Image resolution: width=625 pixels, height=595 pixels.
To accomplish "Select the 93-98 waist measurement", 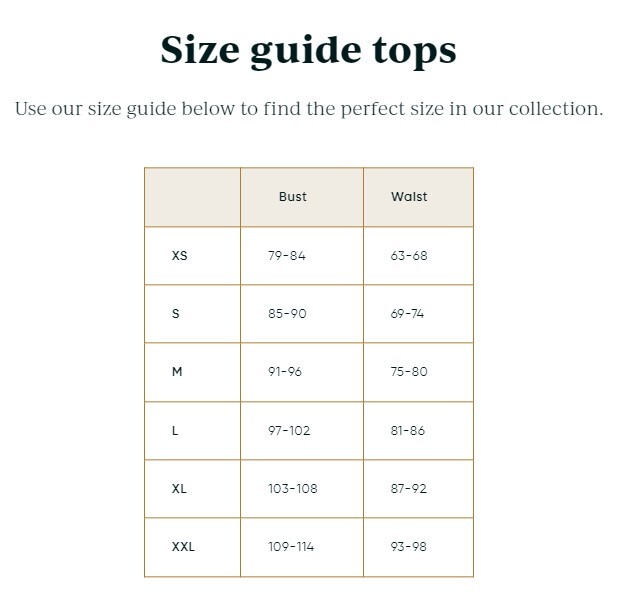I will (409, 547).
